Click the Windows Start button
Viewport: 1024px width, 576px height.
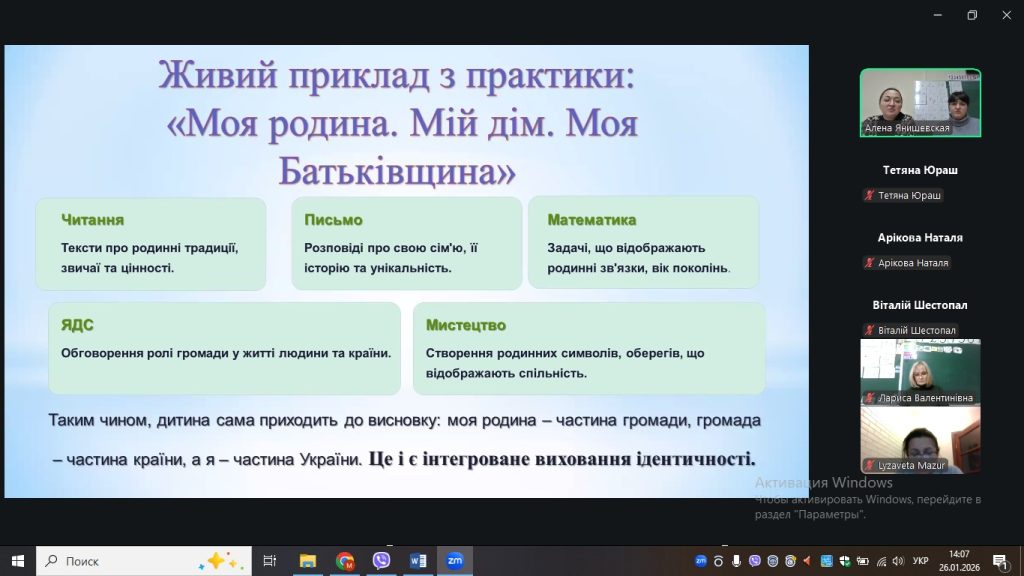[17, 561]
